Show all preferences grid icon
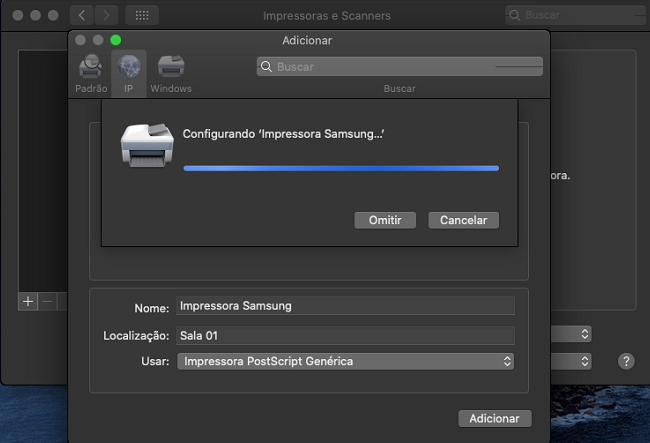This screenshot has width=650, height=443. (x=141, y=16)
